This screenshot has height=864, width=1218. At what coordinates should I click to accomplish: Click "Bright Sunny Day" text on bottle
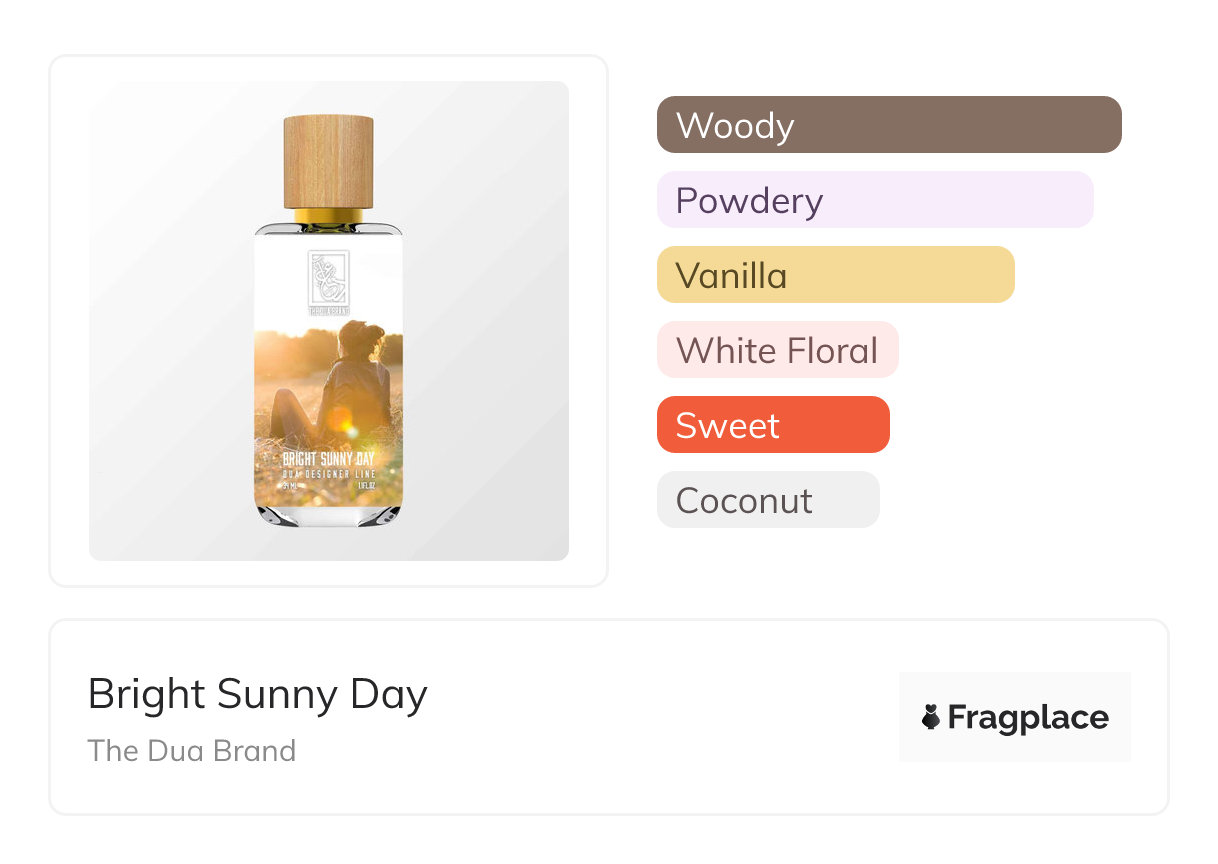tap(328, 459)
